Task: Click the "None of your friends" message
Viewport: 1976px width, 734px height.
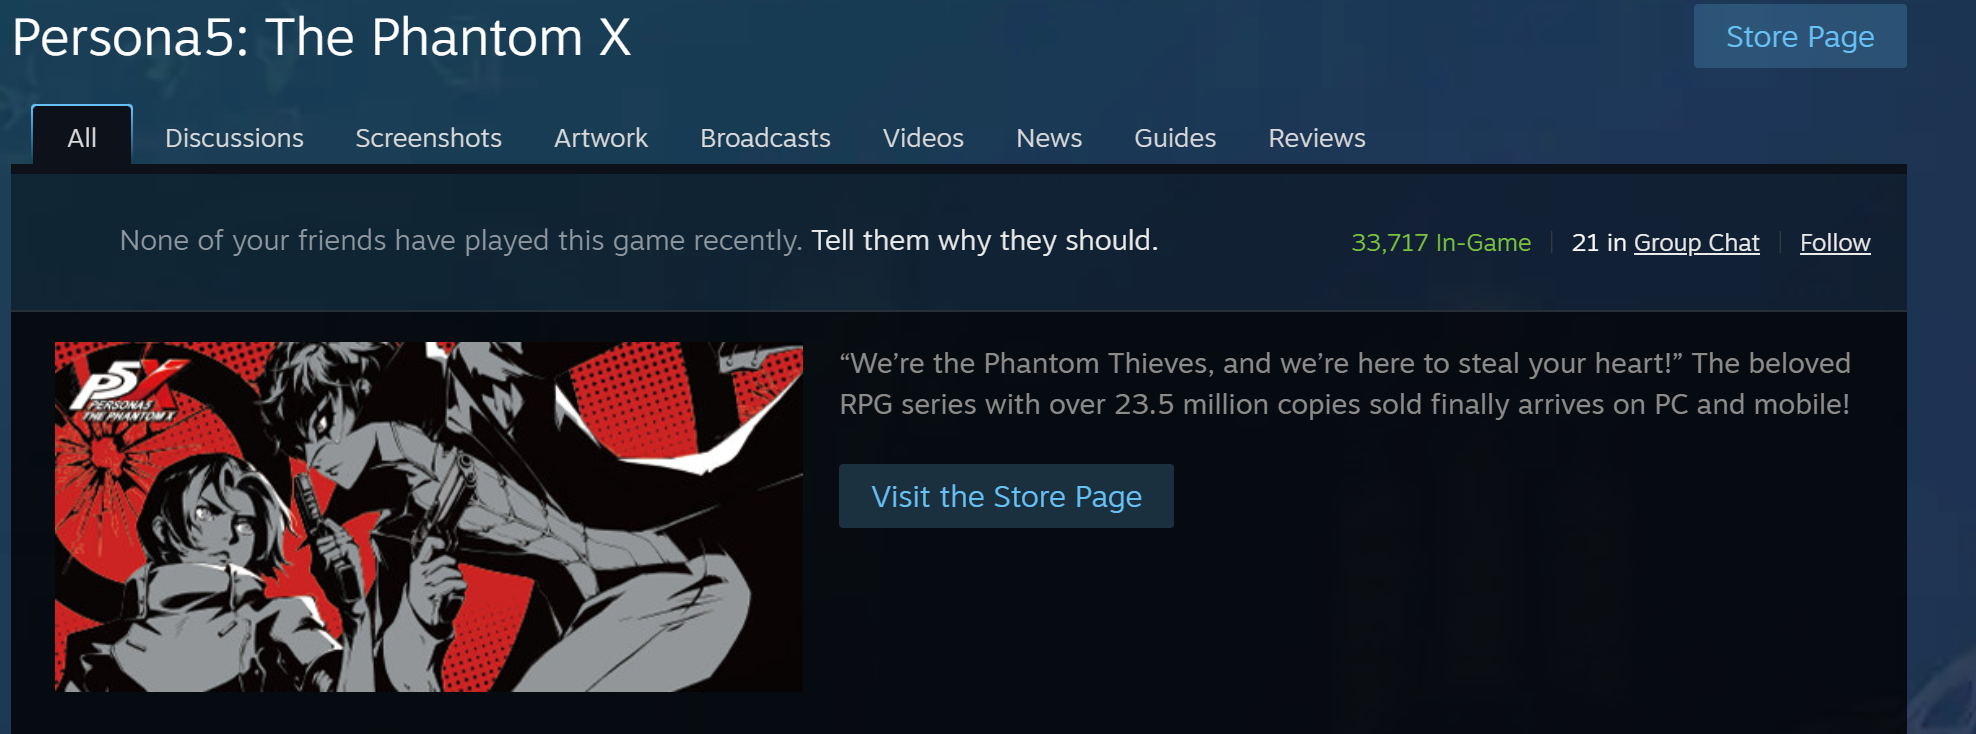Action: tap(460, 240)
